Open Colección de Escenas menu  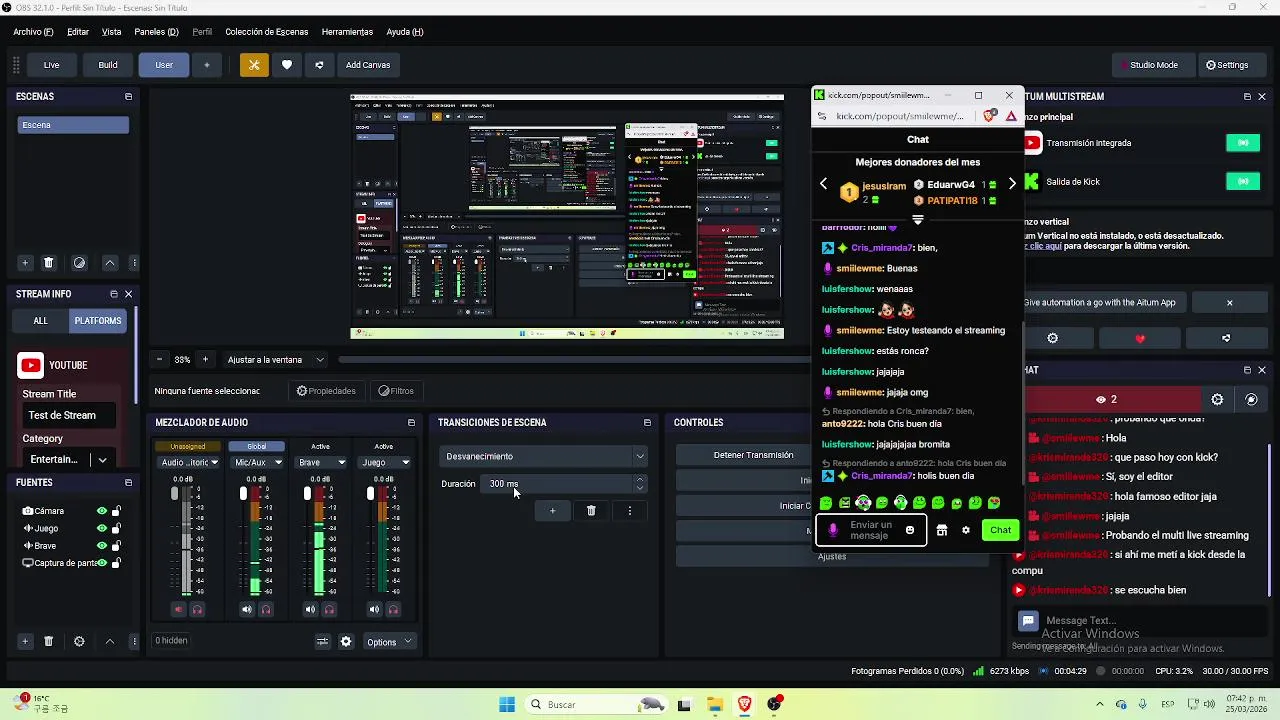[x=266, y=32]
